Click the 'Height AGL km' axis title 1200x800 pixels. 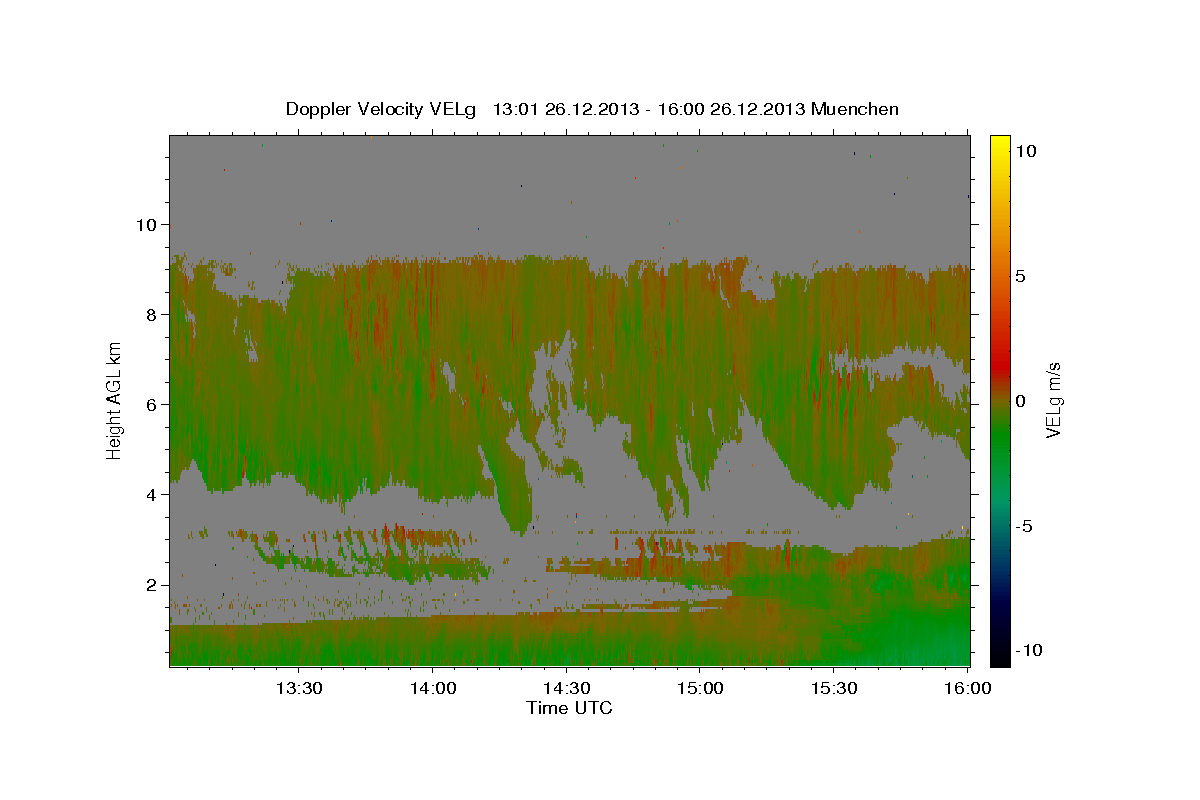[115, 400]
